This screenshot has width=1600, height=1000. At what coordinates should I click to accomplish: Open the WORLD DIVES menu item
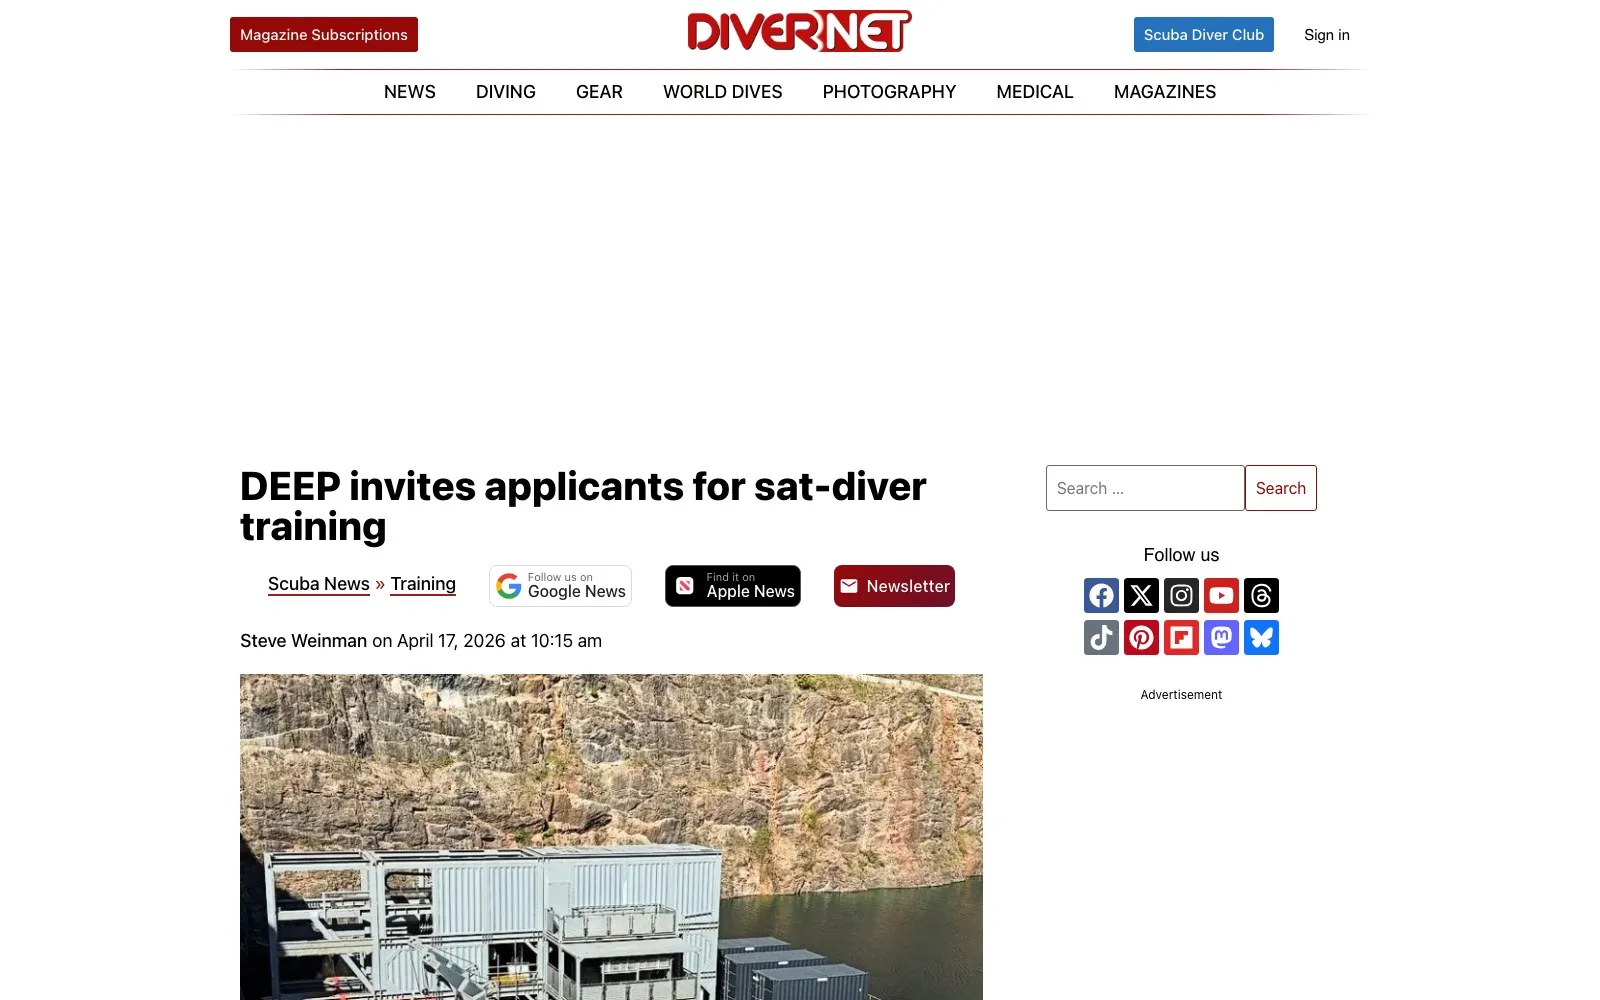[723, 92]
